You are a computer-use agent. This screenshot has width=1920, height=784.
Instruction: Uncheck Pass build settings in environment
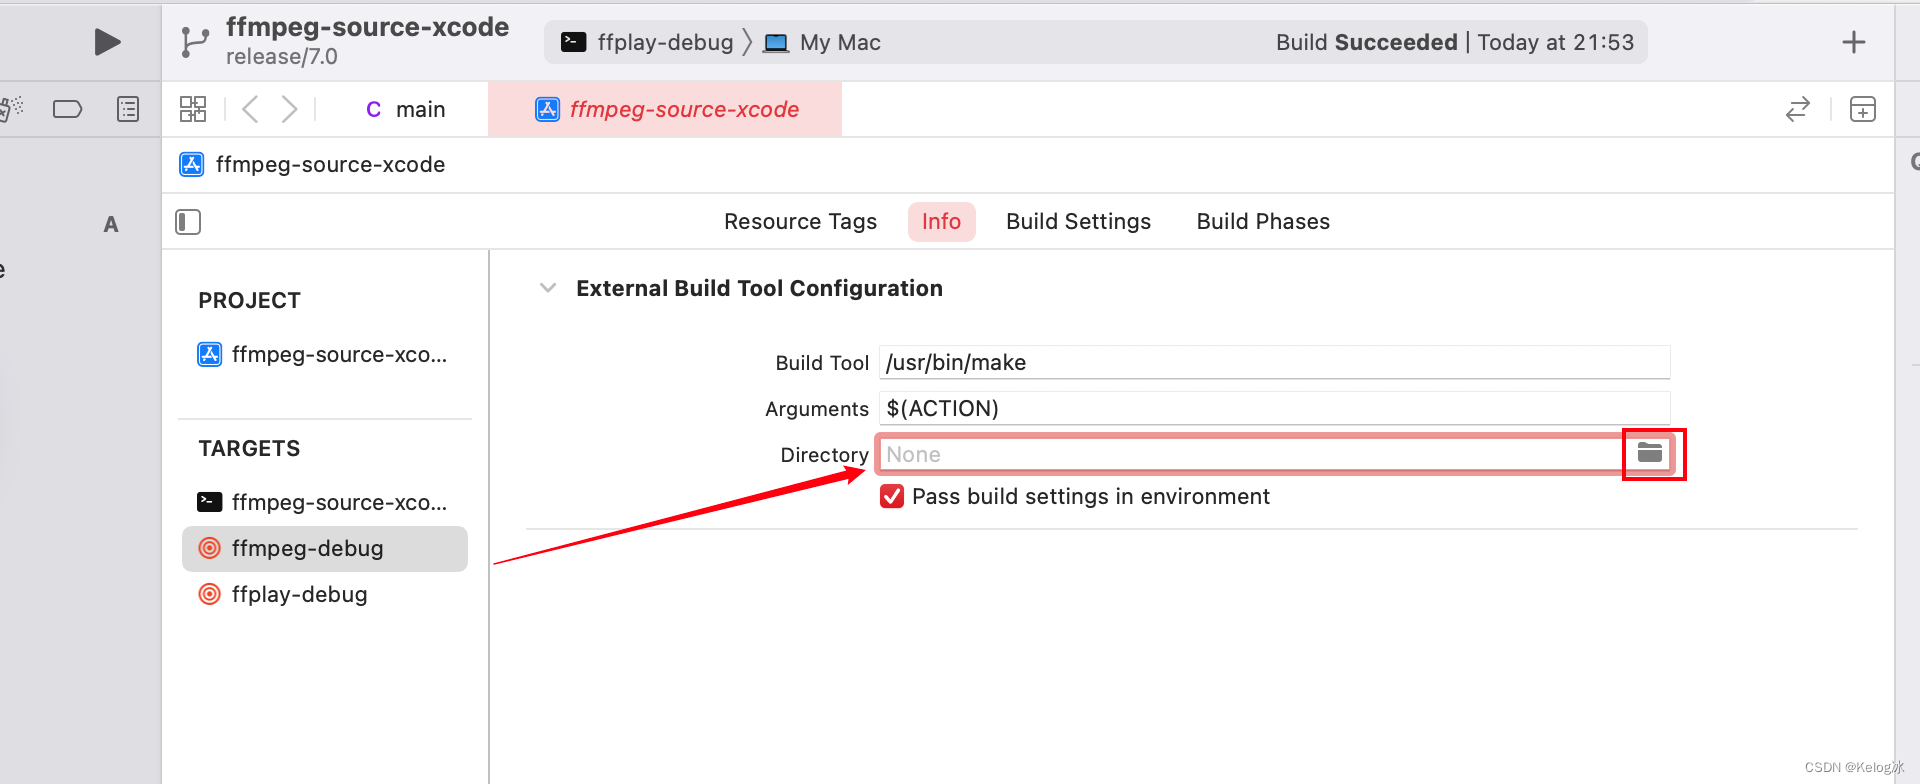click(x=892, y=497)
